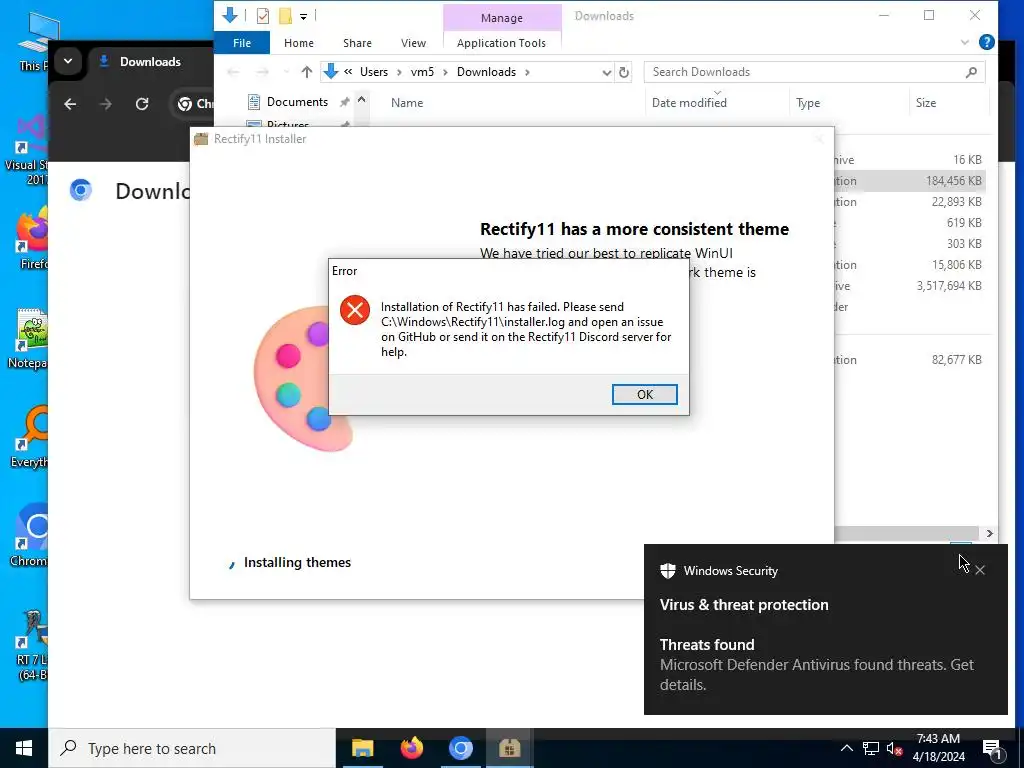Screen dimensions: 1024x768
Task: Click the pin icon next to Documents
Action: (344, 102)
